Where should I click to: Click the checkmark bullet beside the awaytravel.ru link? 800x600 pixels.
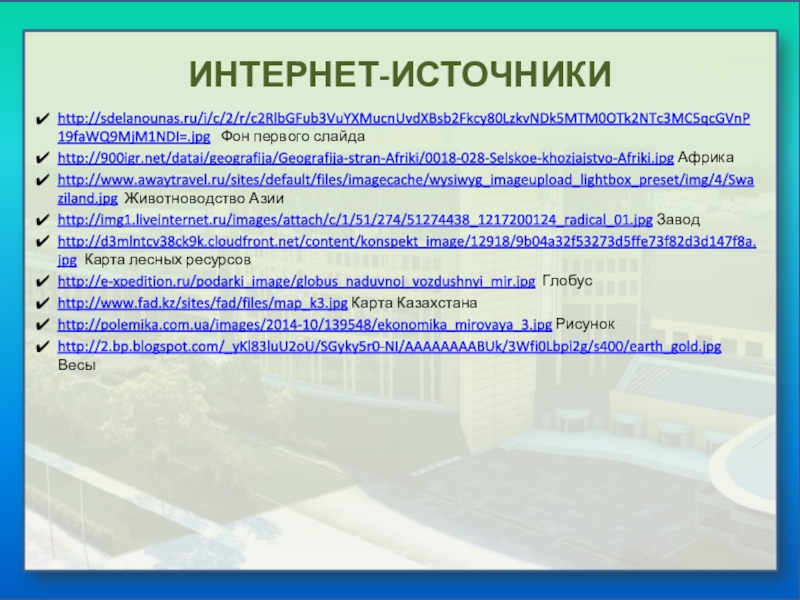42,181
